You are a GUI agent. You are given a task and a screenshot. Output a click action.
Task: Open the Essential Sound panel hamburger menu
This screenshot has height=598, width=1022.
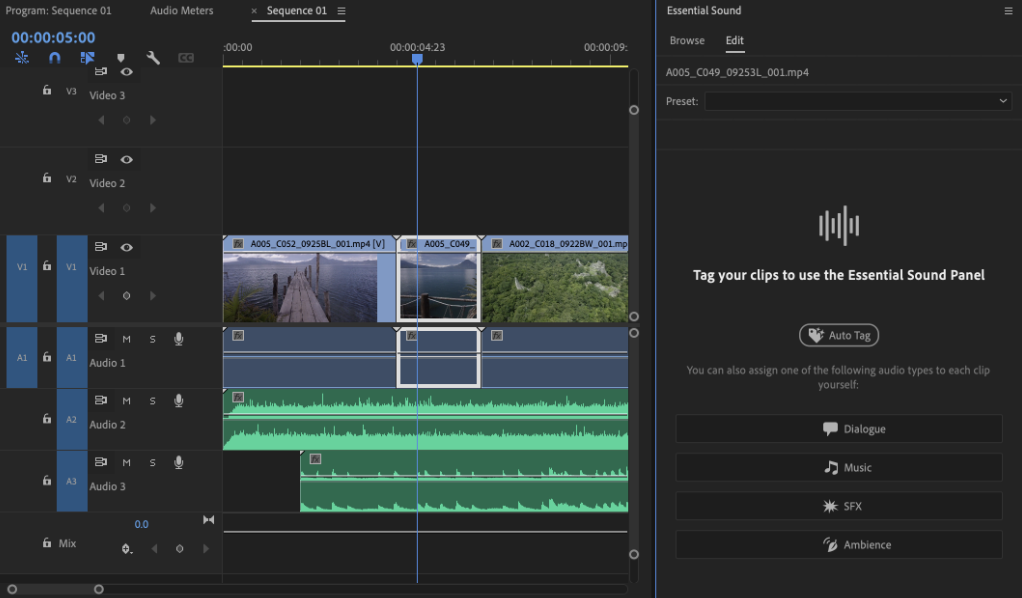1010,10
